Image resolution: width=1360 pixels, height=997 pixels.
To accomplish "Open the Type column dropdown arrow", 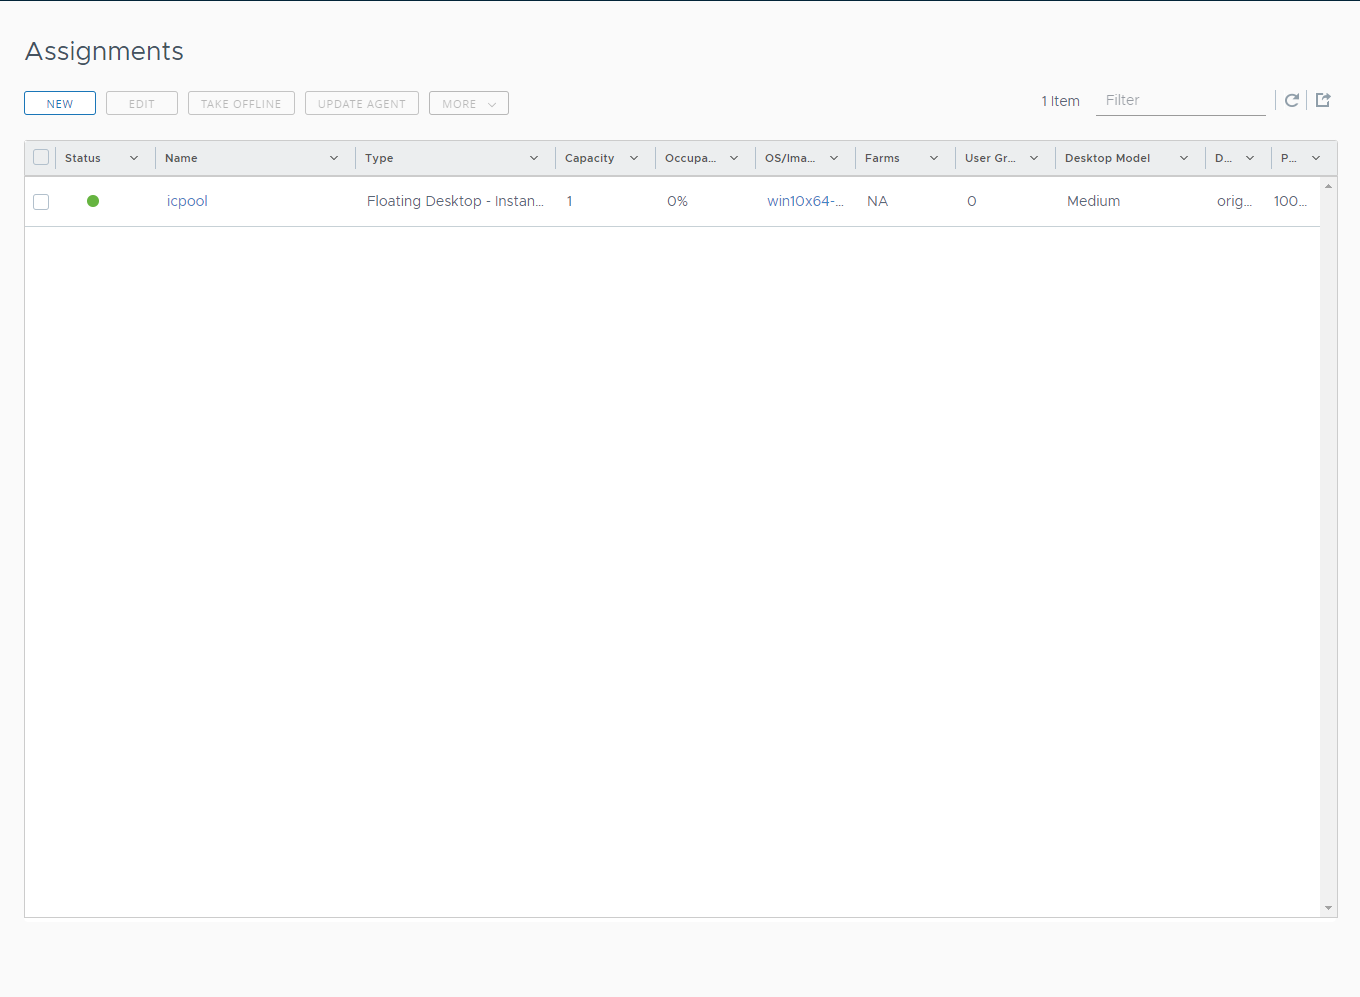I will click(x=534, y=158).
